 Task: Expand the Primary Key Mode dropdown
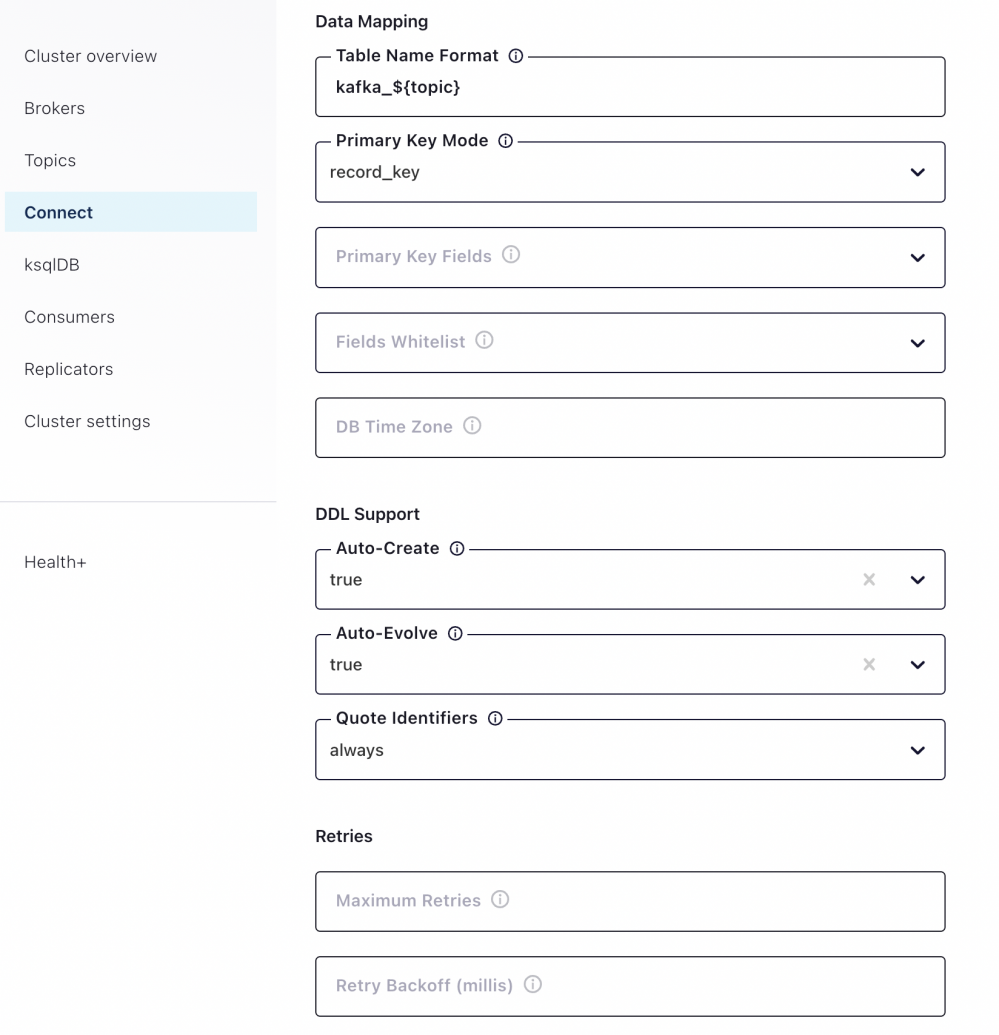(917, 172)
